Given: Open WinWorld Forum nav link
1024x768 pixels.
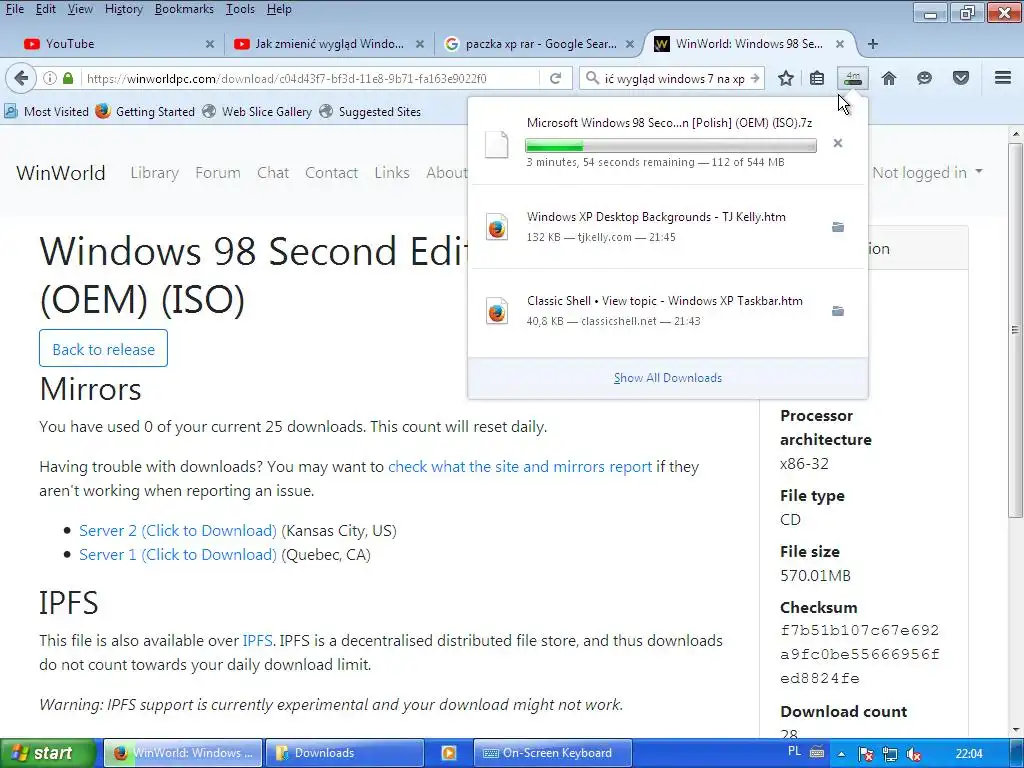Looking at the screenshot, I should pyautogui.click(x=218, y=172).
